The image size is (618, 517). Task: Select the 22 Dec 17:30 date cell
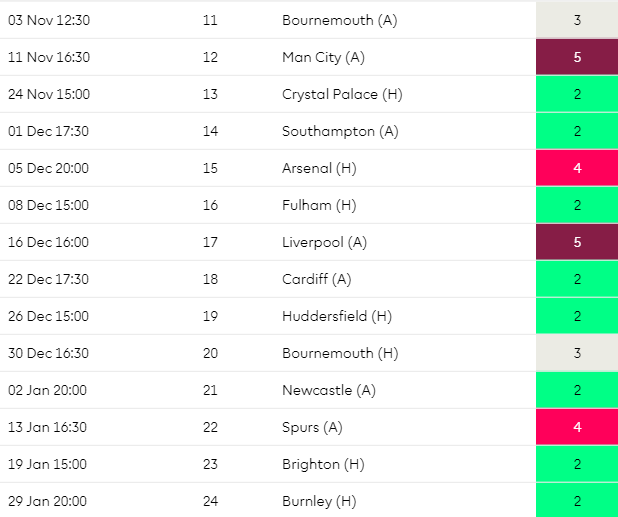tap(48, 279)
